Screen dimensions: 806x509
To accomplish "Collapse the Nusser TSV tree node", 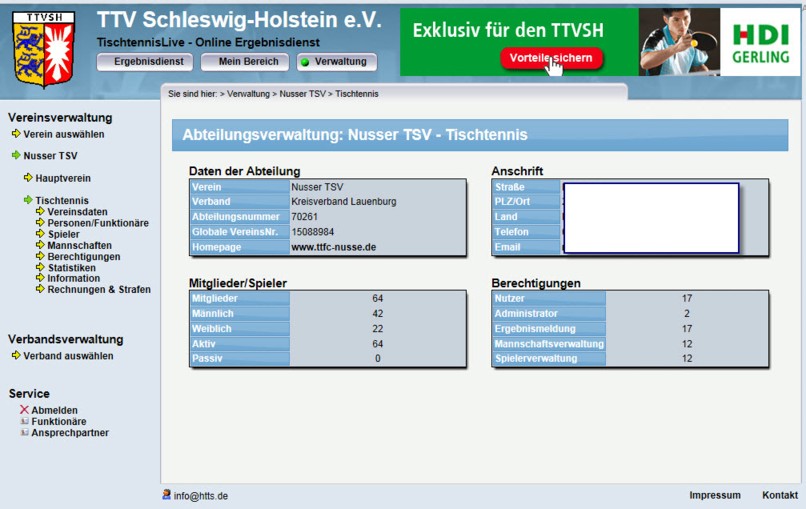I will coord(16,156).
